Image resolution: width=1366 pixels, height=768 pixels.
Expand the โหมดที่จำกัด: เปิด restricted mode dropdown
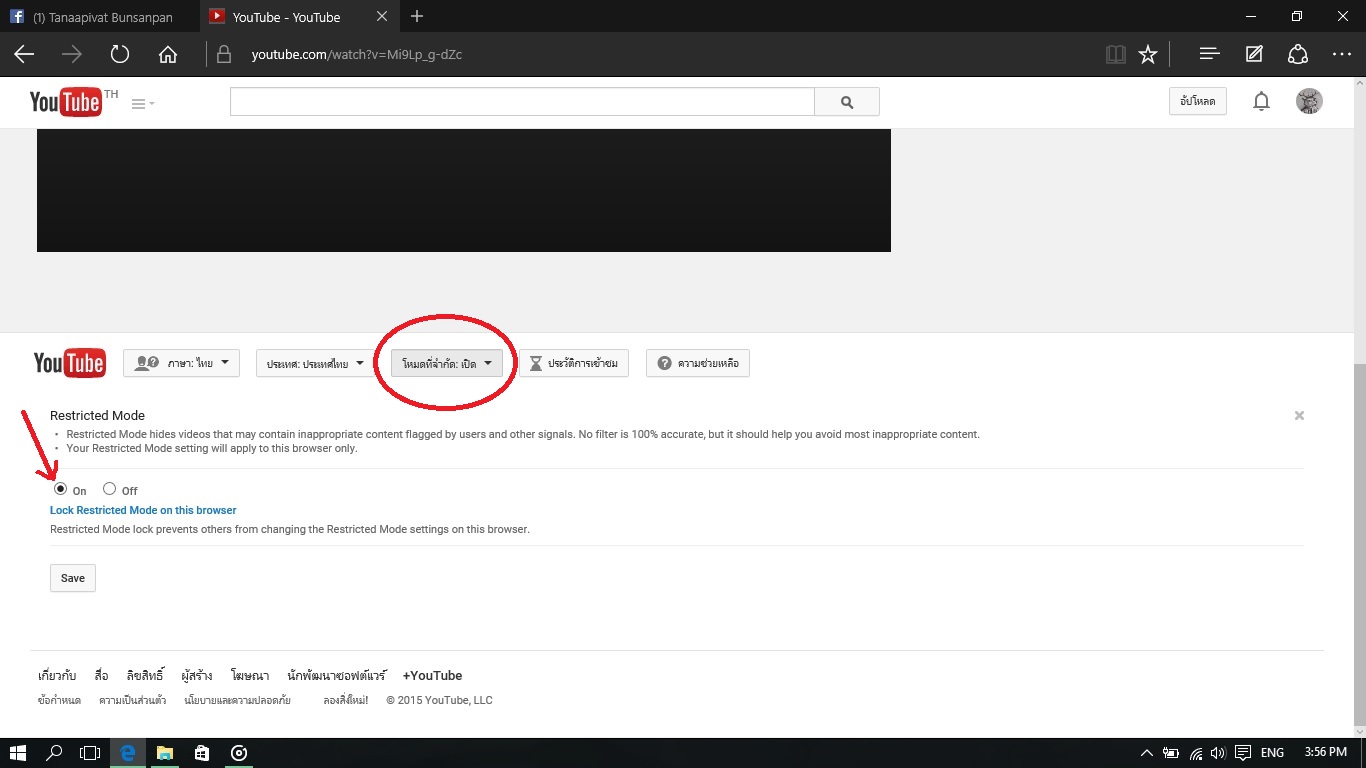pos(446,364)
